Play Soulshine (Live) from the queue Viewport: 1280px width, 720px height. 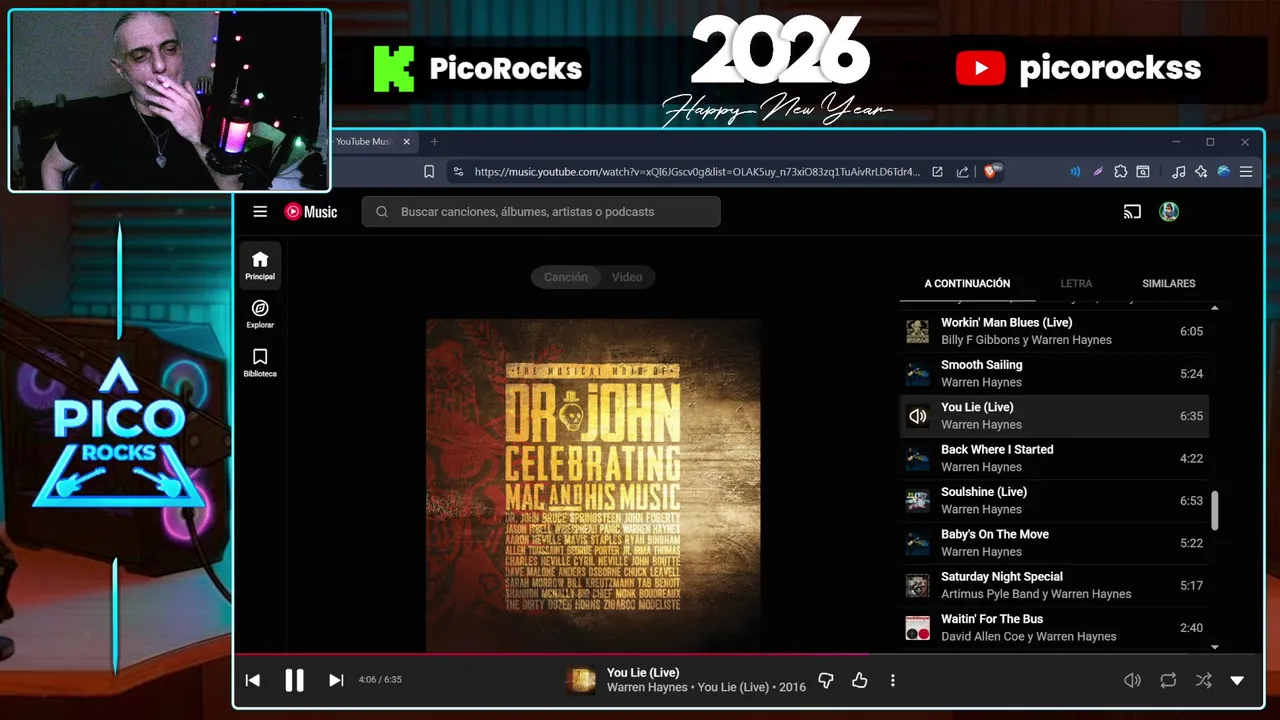1055,500
